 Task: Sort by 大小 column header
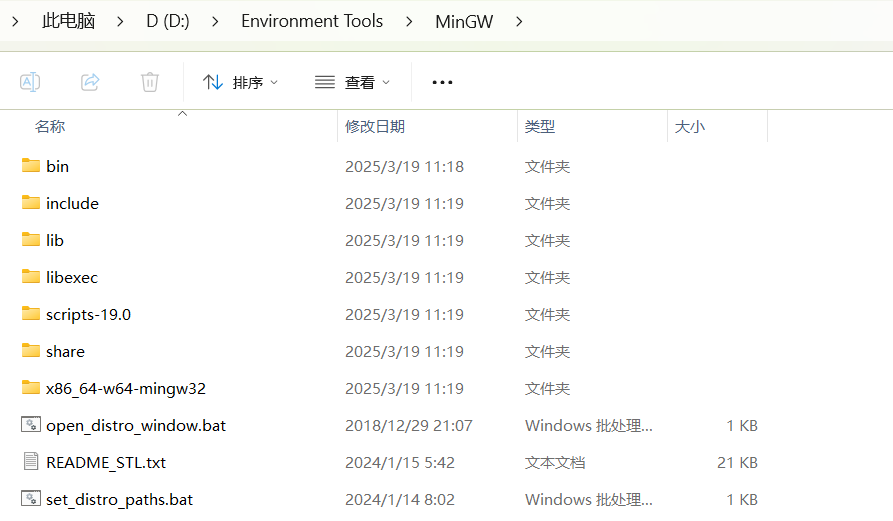(x=690, y=127)
